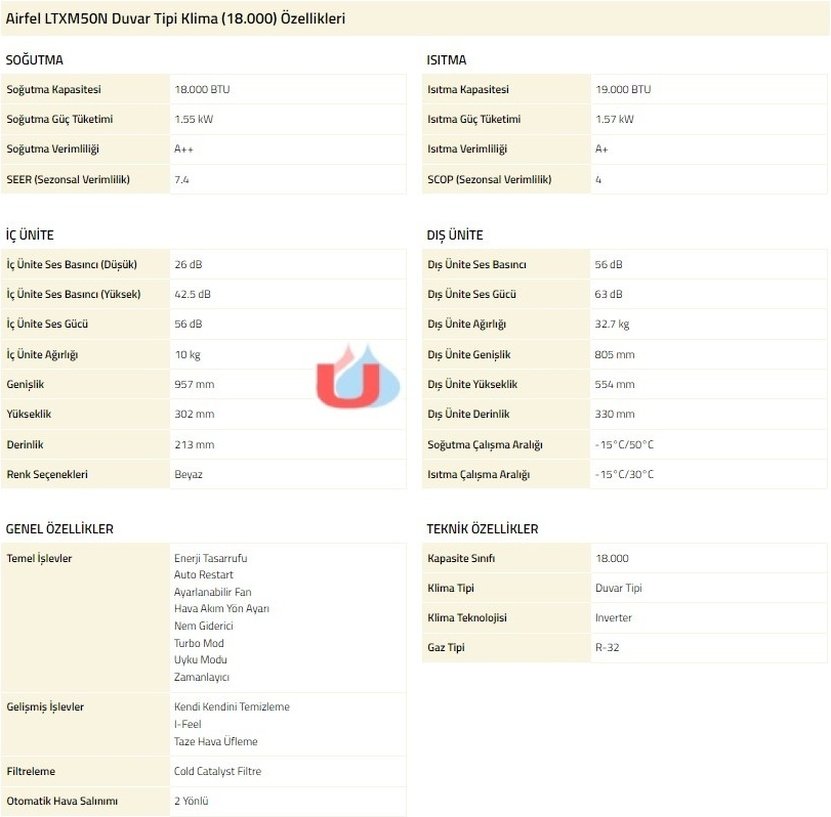Select the '805 mm' outdoor width value
This screenshot has width=831, height=817.
coord(614,354)
